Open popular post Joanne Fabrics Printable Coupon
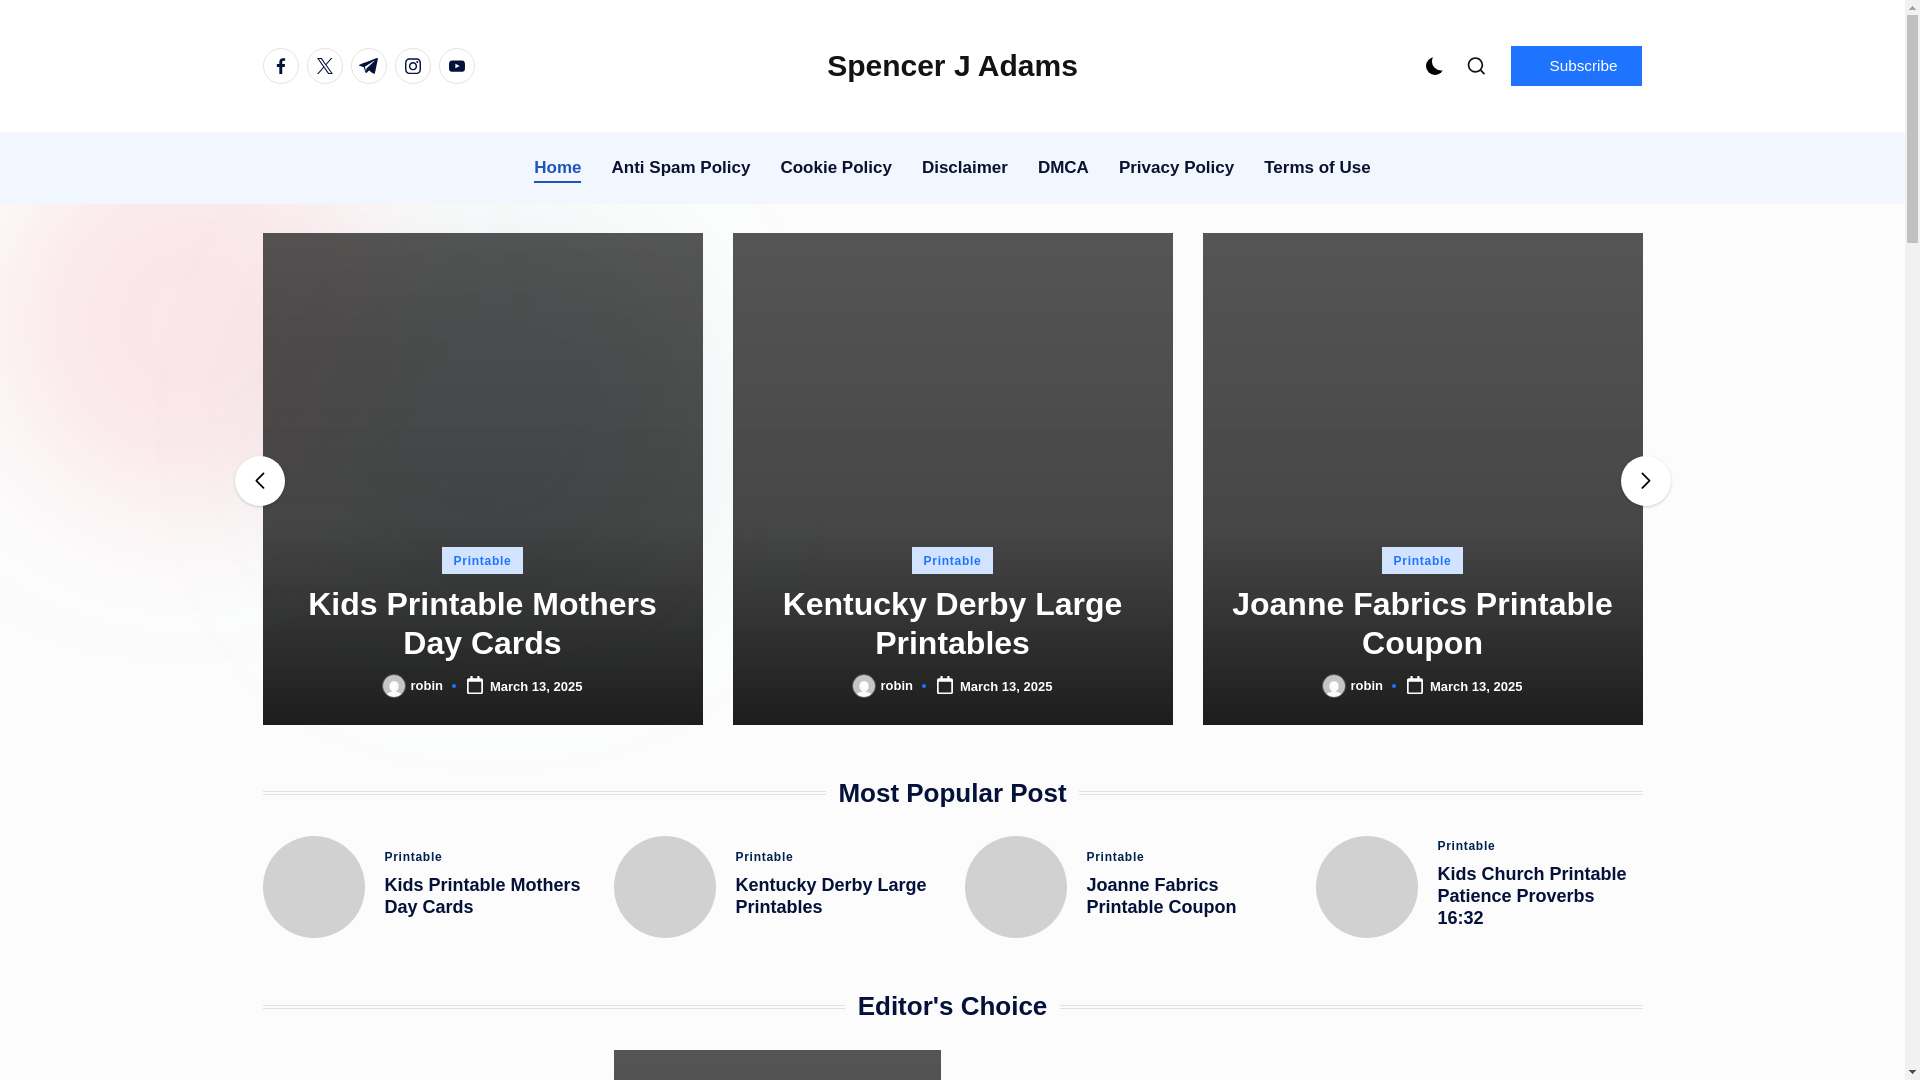This screenshot has height=1080, width=1920. pos(1161,896)
